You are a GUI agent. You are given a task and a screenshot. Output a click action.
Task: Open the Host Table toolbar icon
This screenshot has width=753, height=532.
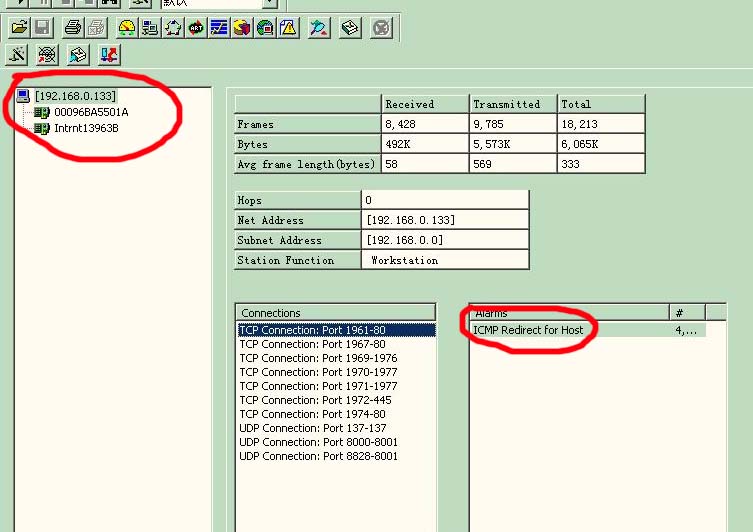click(150, 28)
